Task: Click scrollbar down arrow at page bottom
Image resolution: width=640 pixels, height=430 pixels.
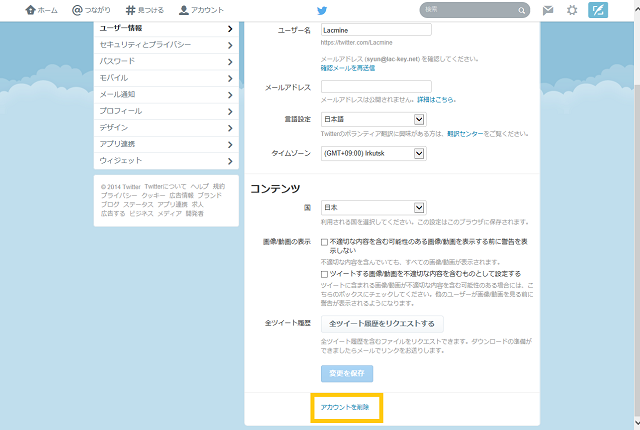Action: click(x=637, y=423)
